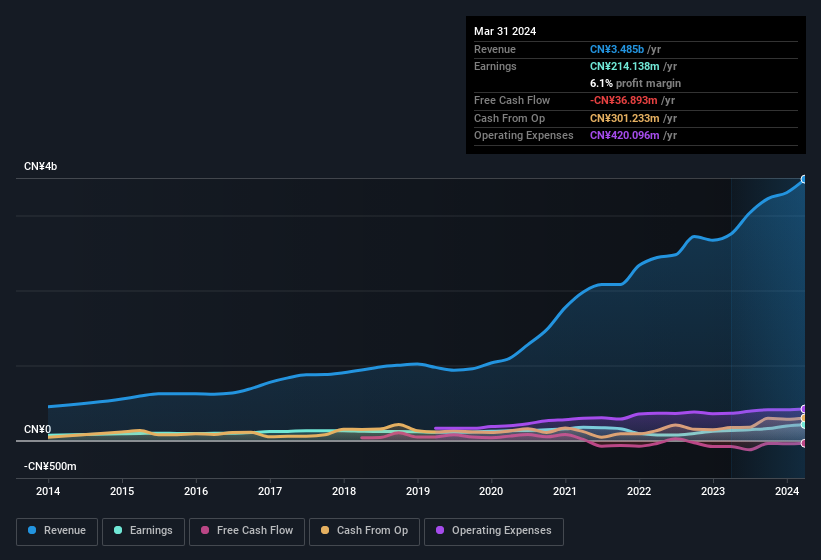
Task: Click the 2023 x-axis label
Action: tap(713, 491)
